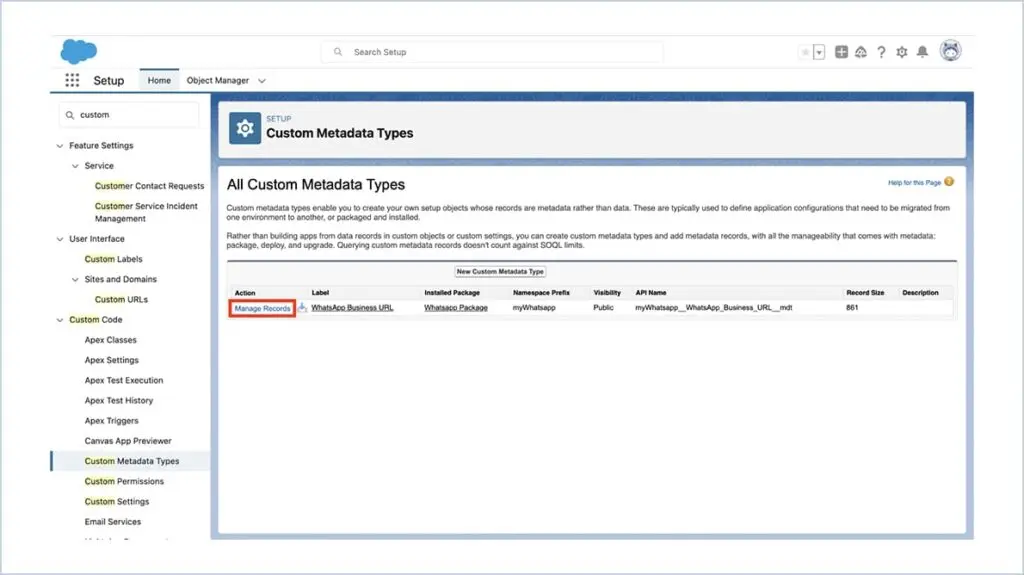Collapse the Feature Settings section
Screen dimensions: 1024x575
(x=60, y=146)
